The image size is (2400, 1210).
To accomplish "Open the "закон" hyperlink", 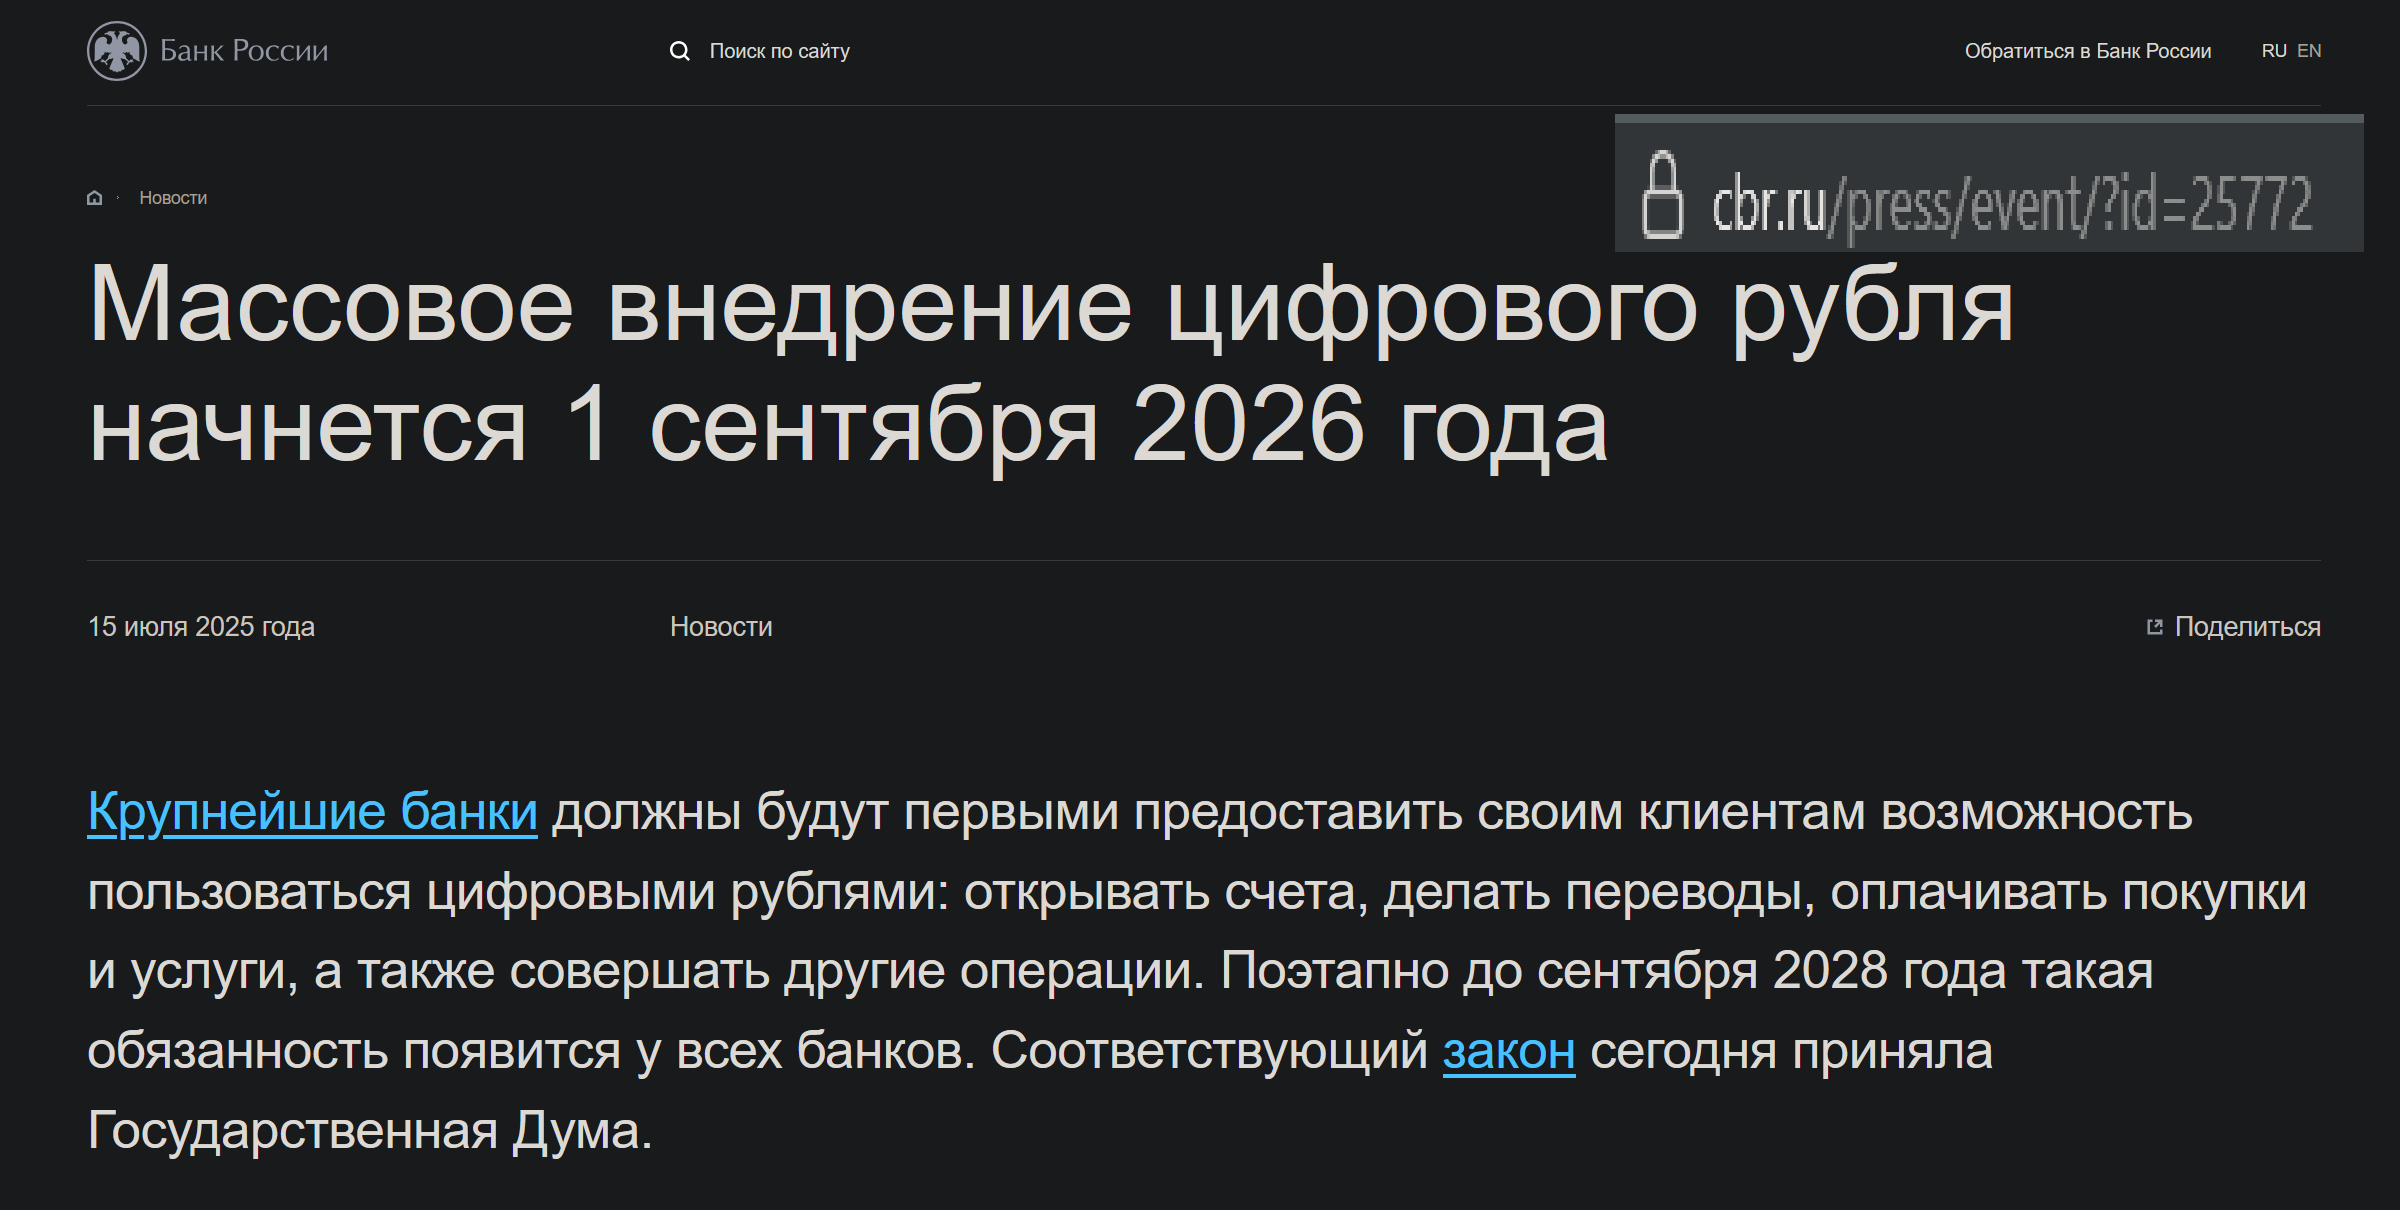I will coord(1508,1052).
